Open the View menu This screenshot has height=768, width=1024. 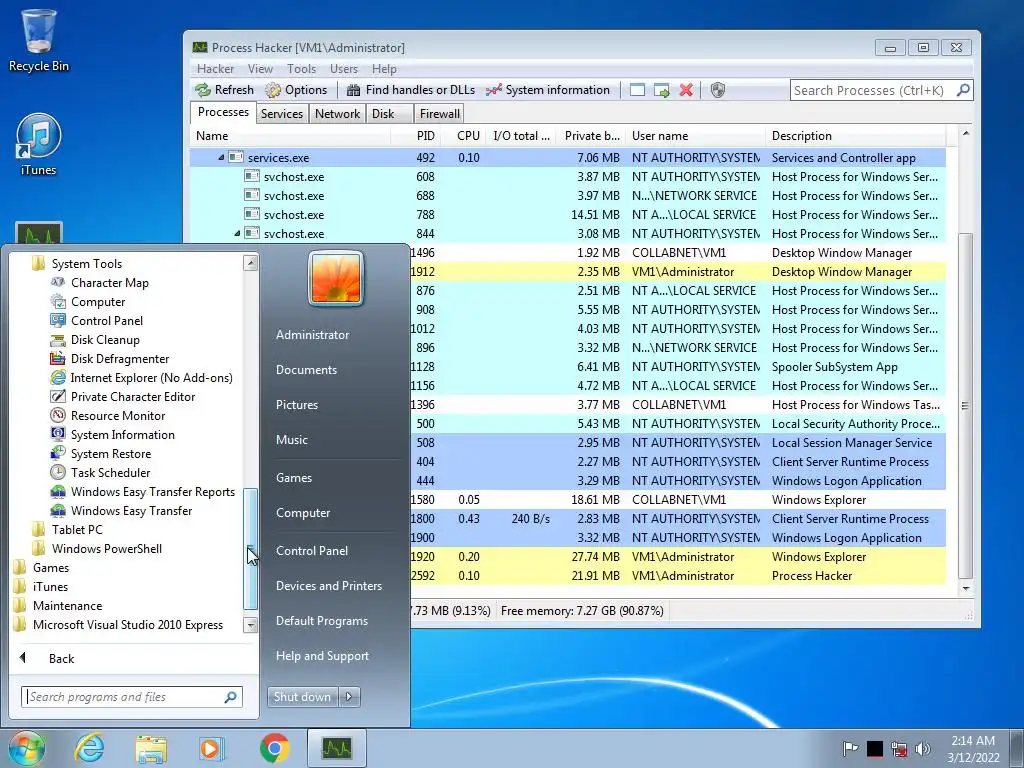(x=260, y=69)
